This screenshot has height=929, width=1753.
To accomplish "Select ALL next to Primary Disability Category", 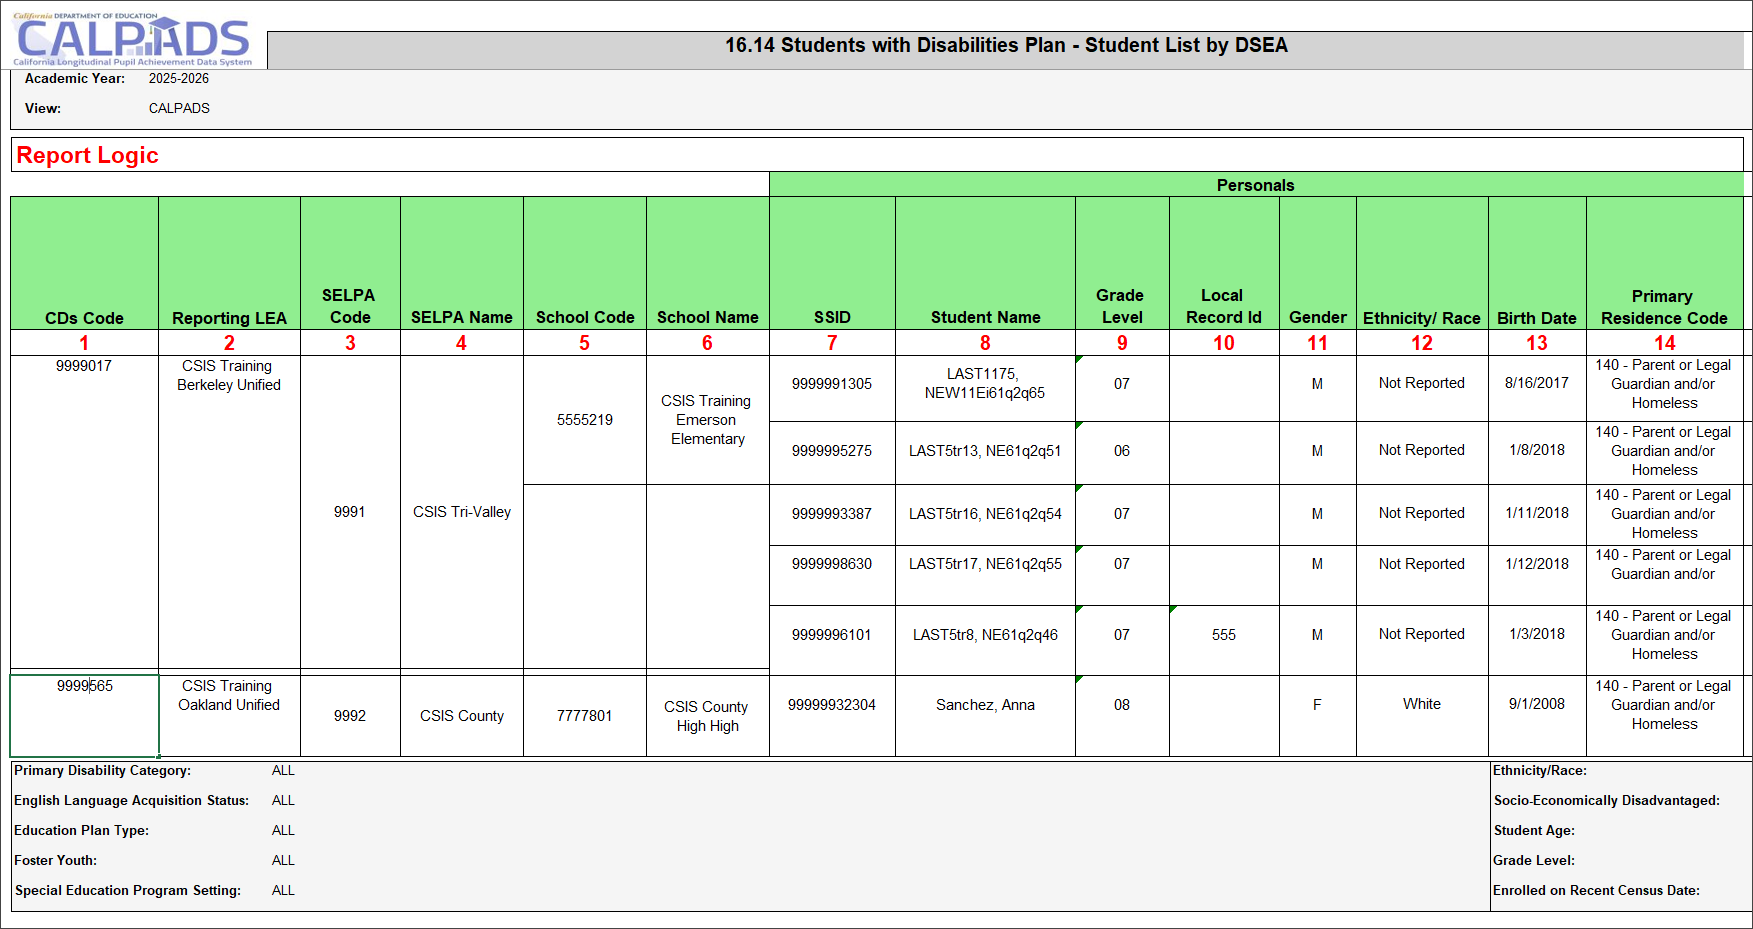I will point(283,770).
